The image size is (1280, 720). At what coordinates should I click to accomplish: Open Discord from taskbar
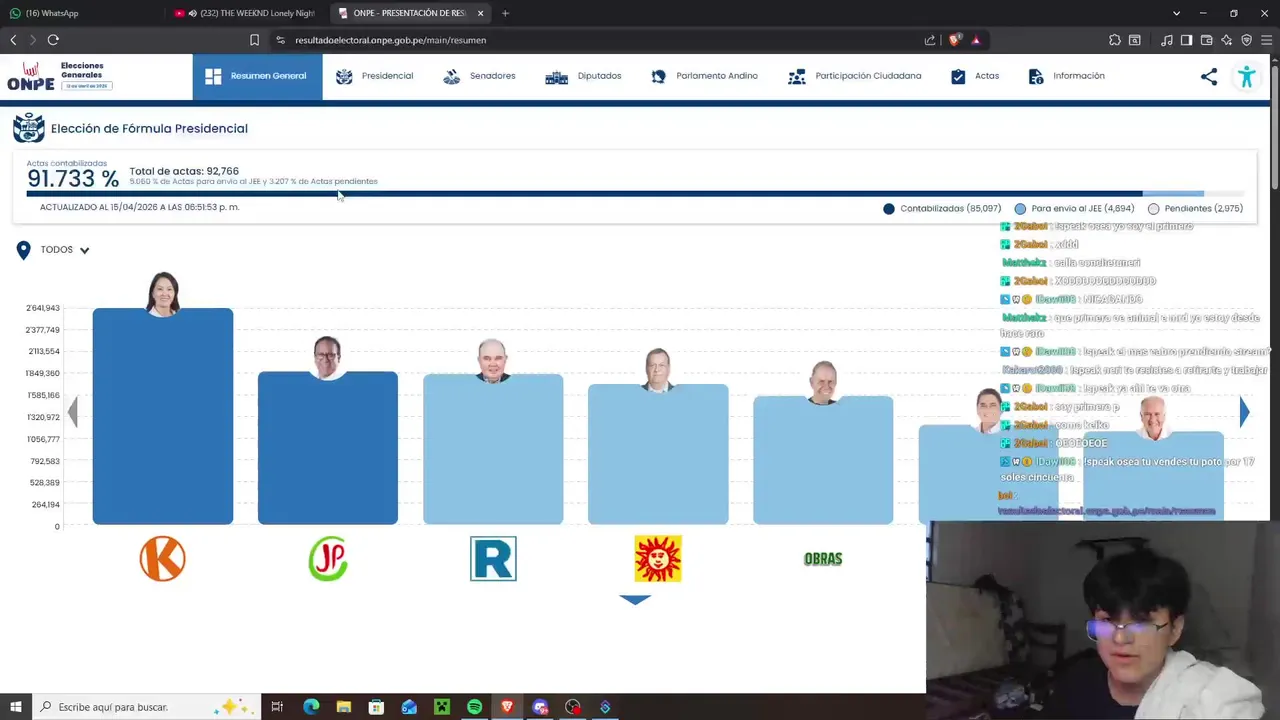coord(540,707)
